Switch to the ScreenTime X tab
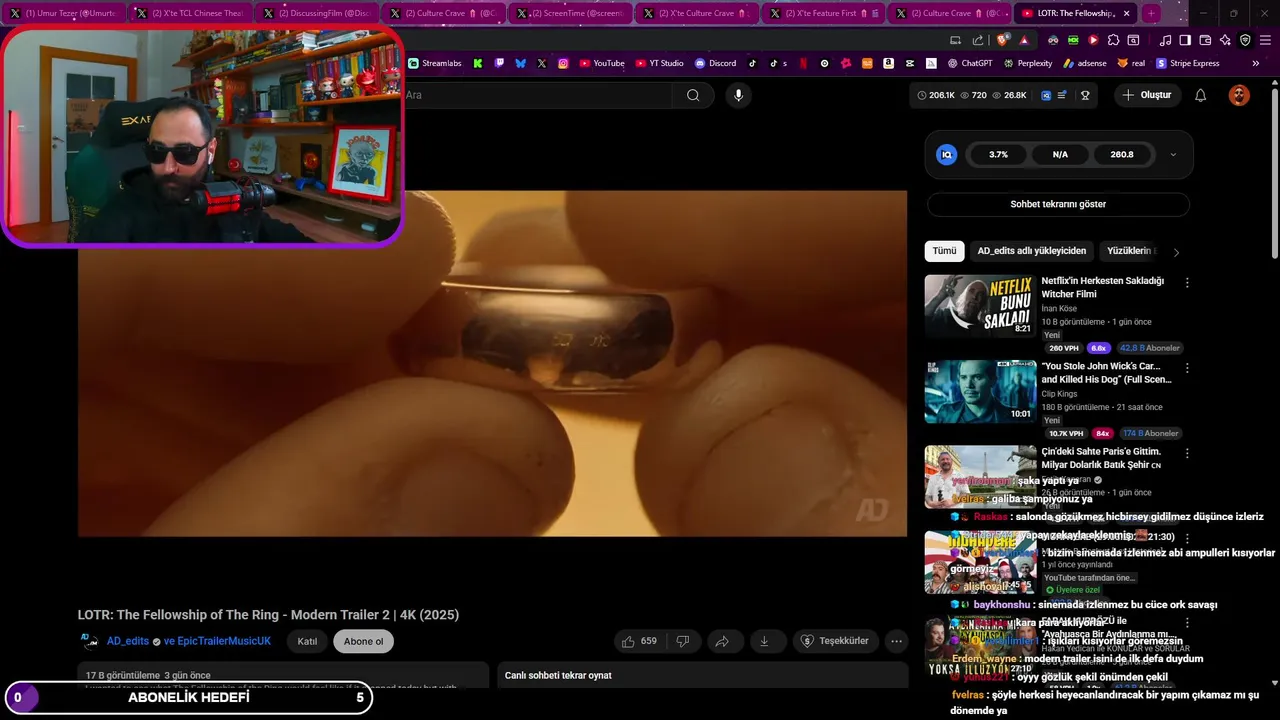Viewport: 1280px width, 720px height. tap(571, 13)
